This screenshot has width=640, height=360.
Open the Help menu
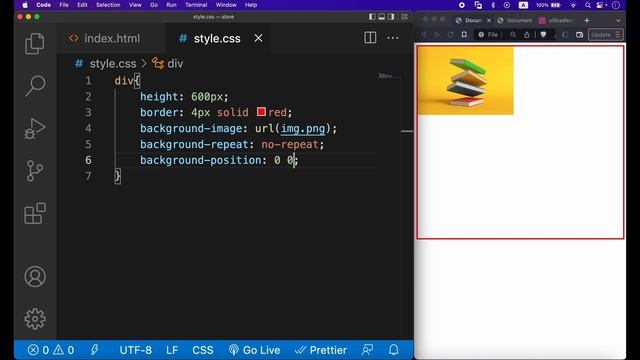251,5
